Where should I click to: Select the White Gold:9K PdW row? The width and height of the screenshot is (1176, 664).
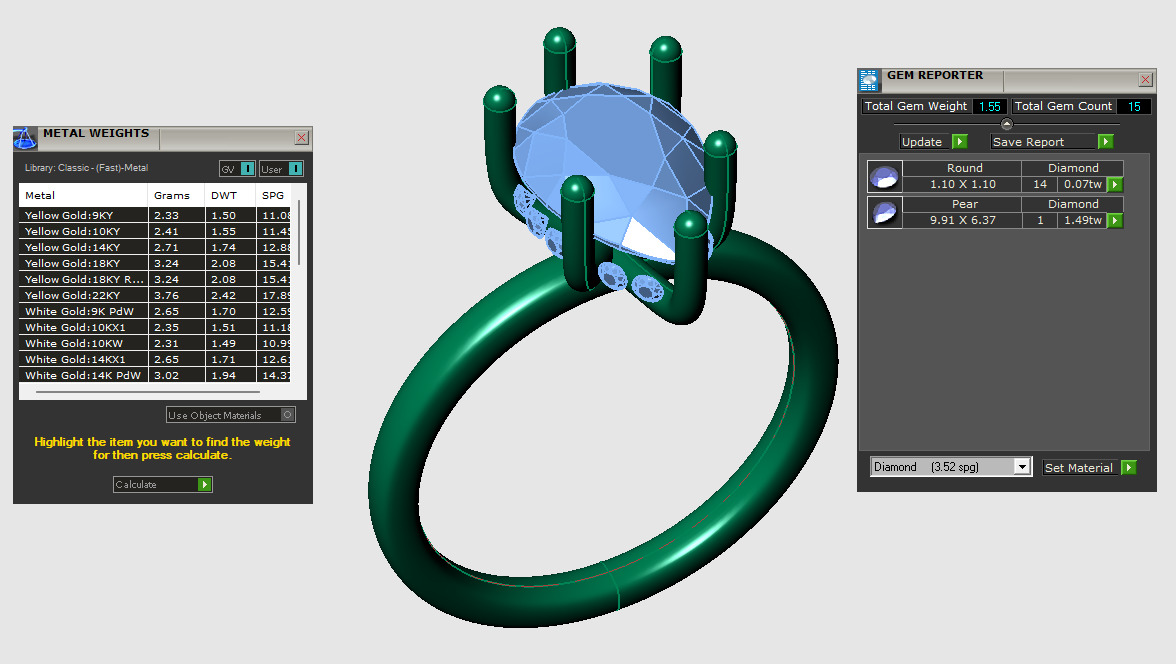154,311
